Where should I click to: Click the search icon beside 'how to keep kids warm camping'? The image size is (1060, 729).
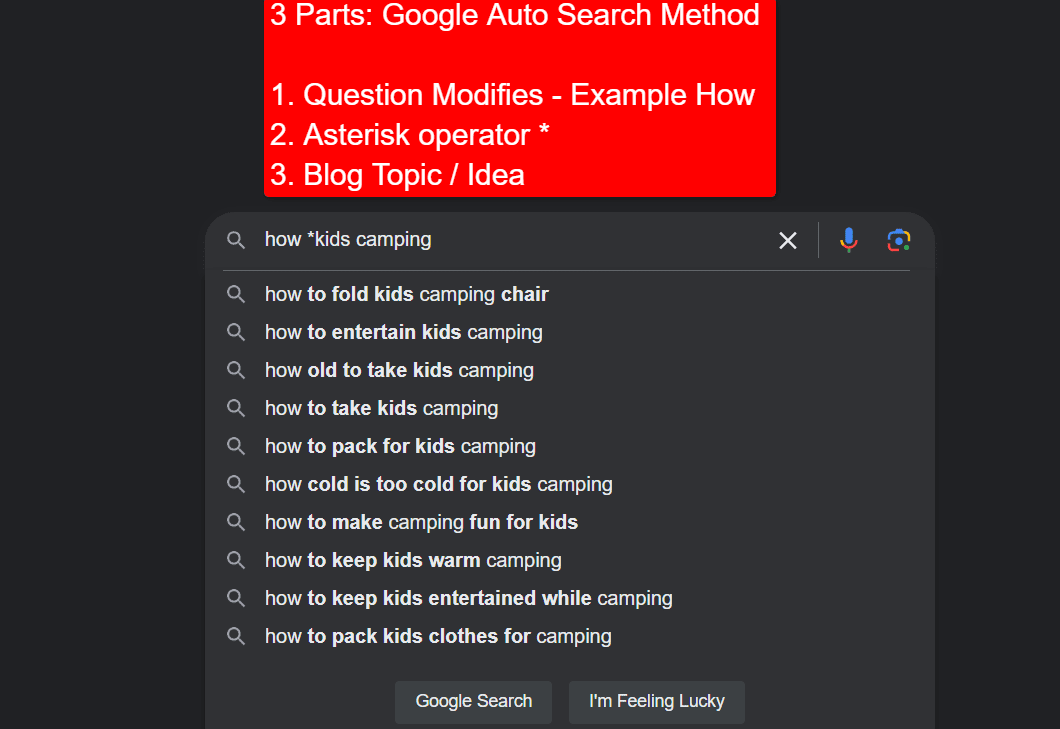[236, 559]
